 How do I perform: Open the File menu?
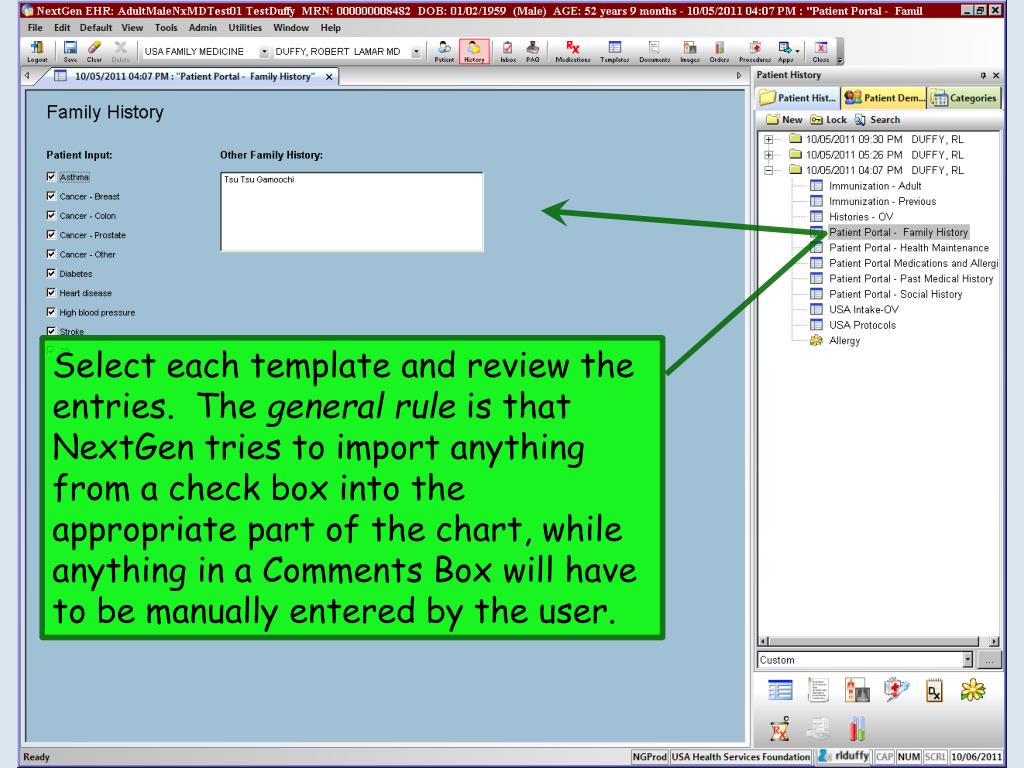point(35,27)
